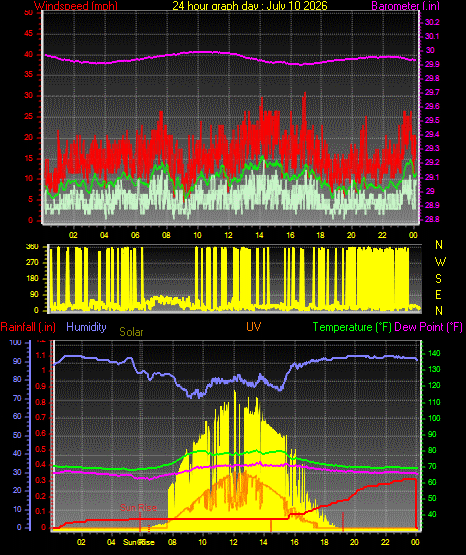Click the '0.5' rainfall axis value

[41, 450]
